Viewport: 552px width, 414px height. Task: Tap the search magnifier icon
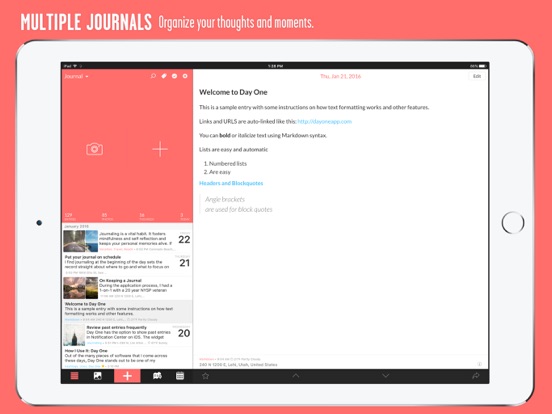153,76
